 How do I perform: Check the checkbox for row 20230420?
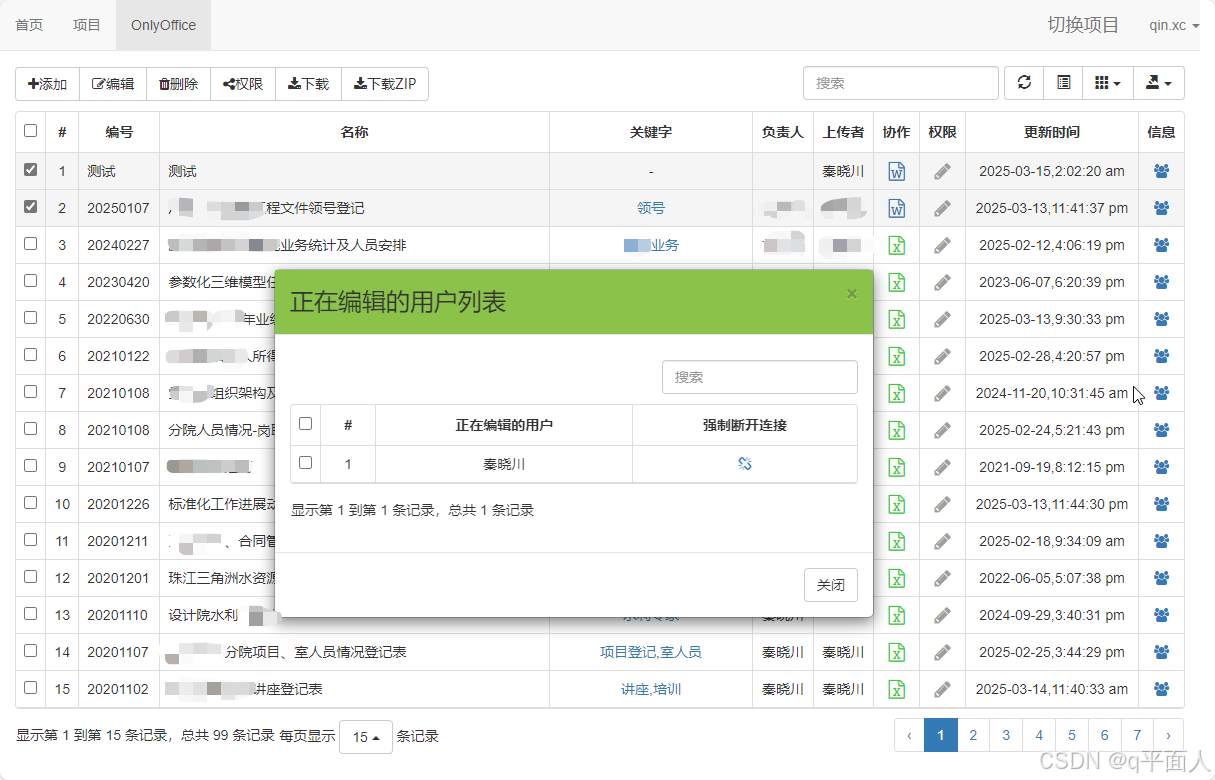[30, 281]
